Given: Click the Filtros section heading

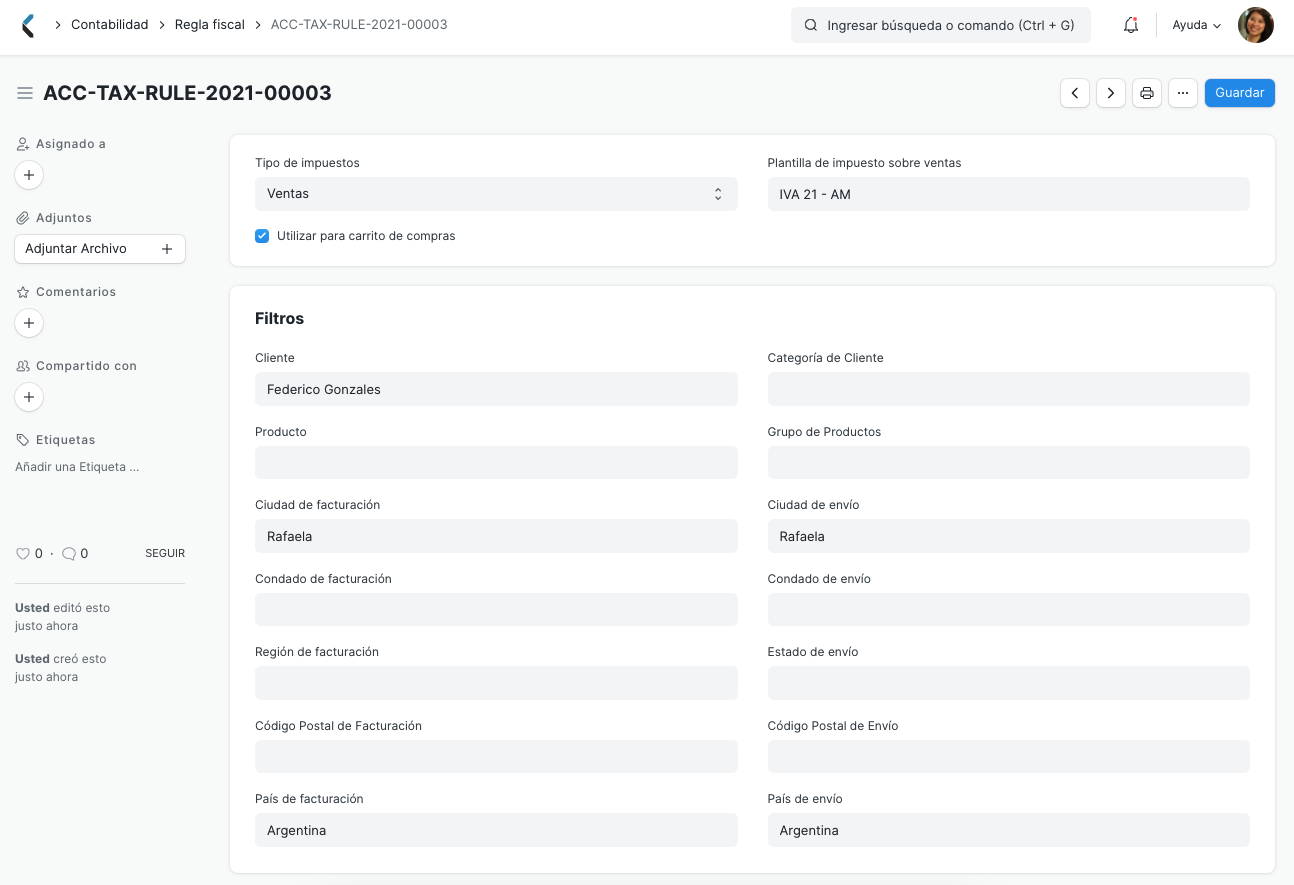Looking at the screenshot, I should point(279,318).
